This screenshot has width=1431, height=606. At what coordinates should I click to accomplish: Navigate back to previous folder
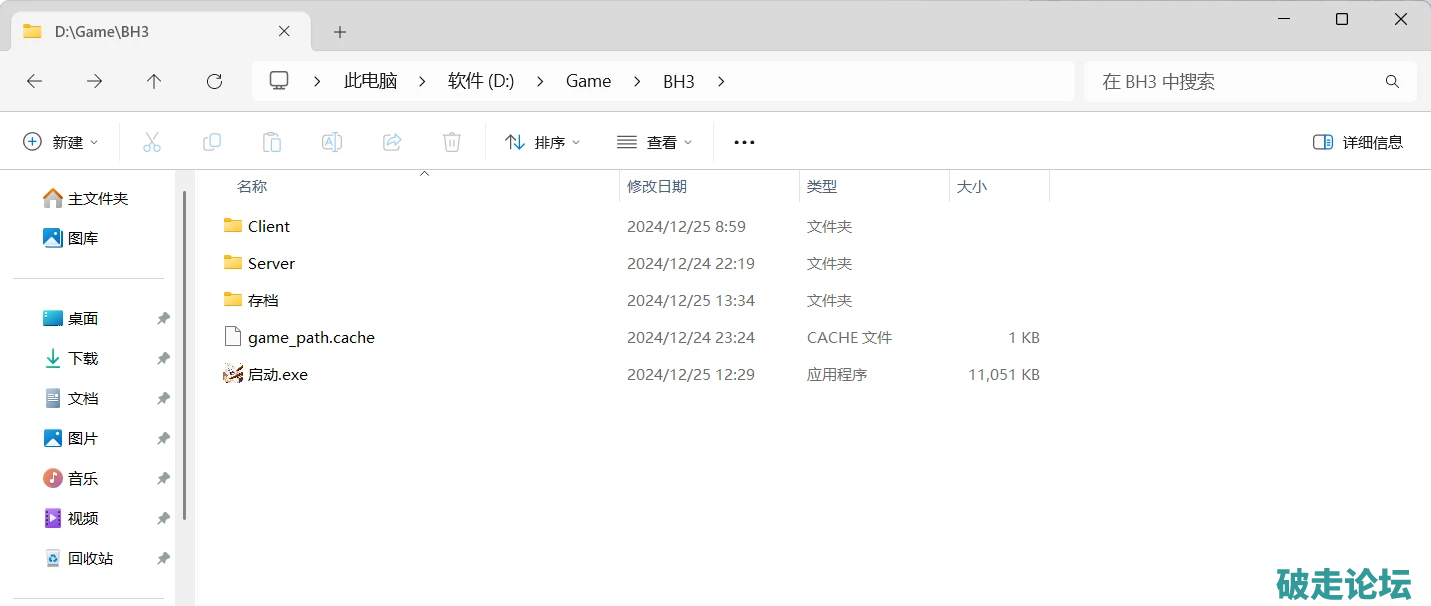pos(34,82)
